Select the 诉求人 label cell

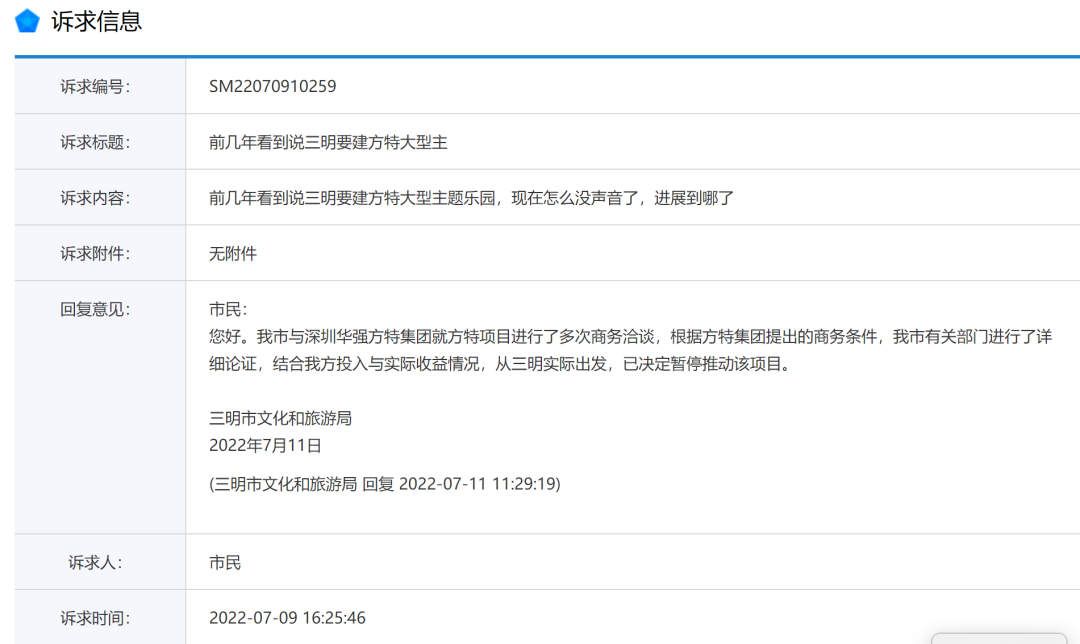pos(95,563)
